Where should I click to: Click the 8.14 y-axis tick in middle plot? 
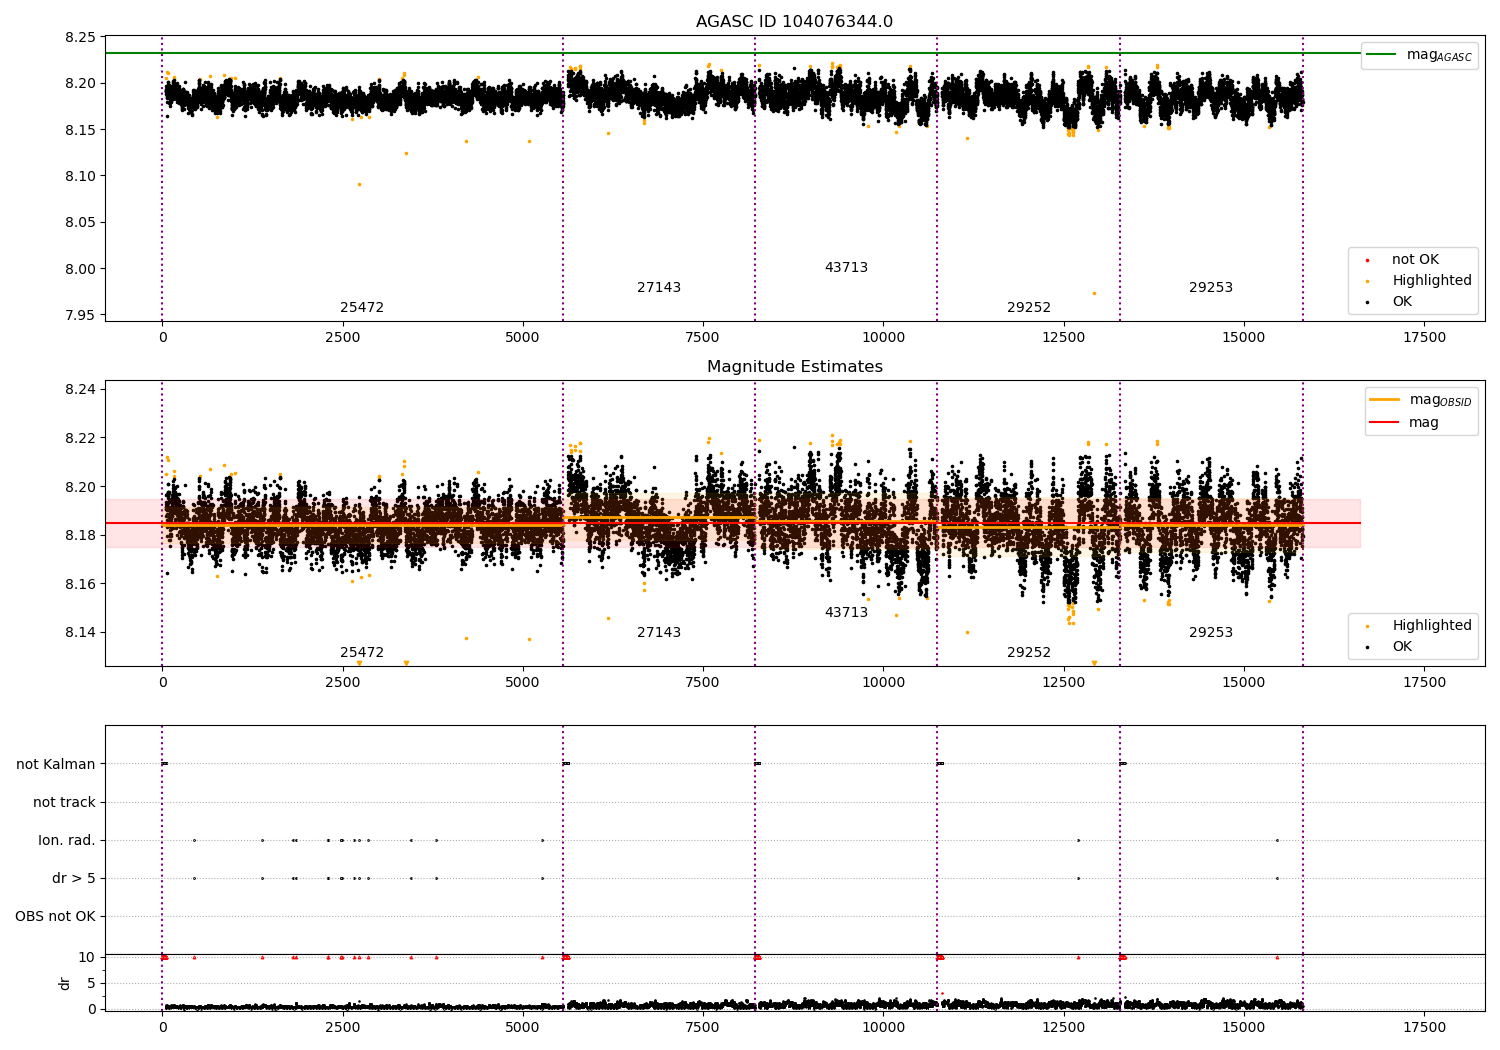coord(80,633)
